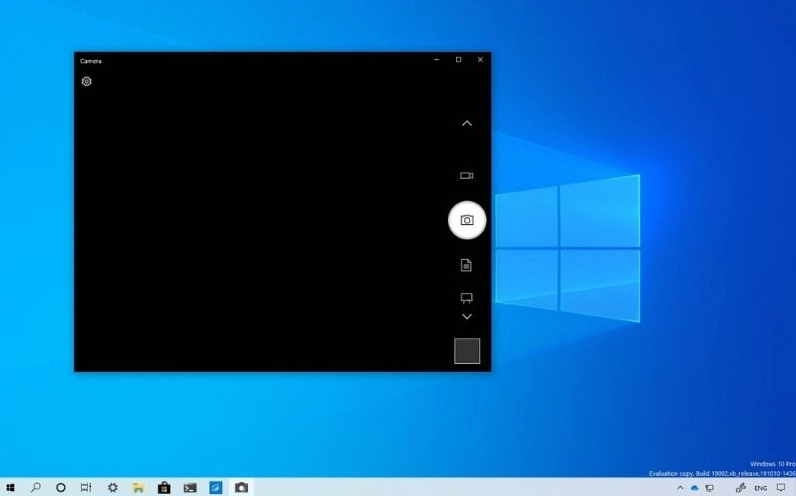Minimize the Camera window

(x=437, y=59)
